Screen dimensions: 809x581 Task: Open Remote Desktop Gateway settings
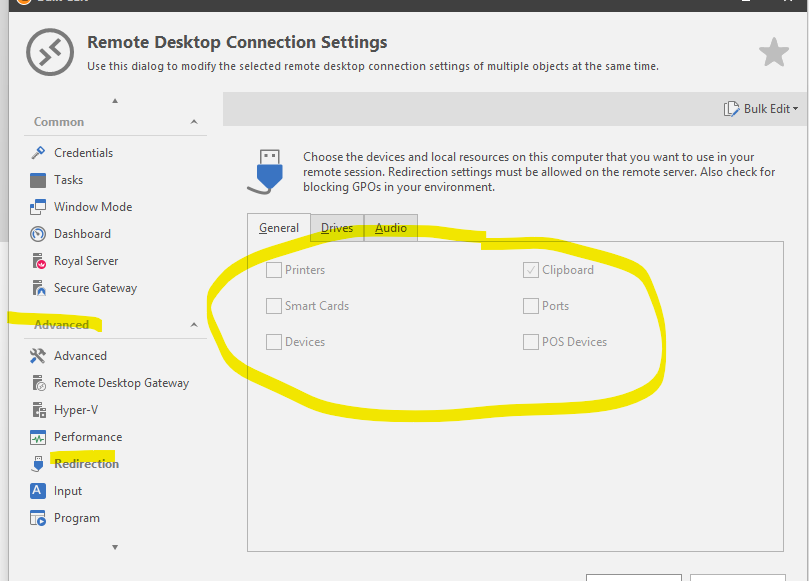click(121, 383)
